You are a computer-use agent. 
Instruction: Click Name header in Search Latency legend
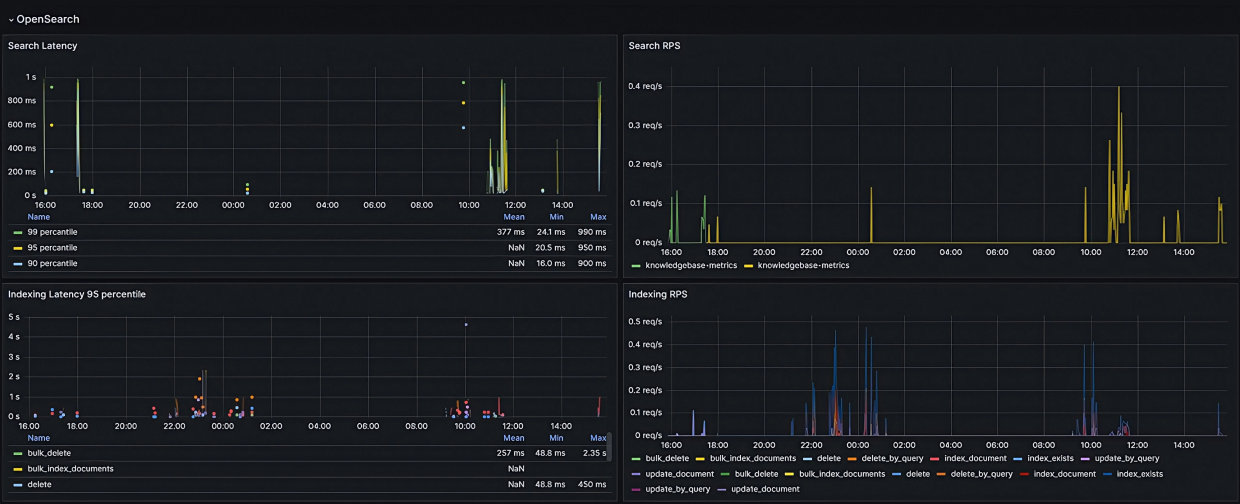pyautogui.click(x=39, y=217)
